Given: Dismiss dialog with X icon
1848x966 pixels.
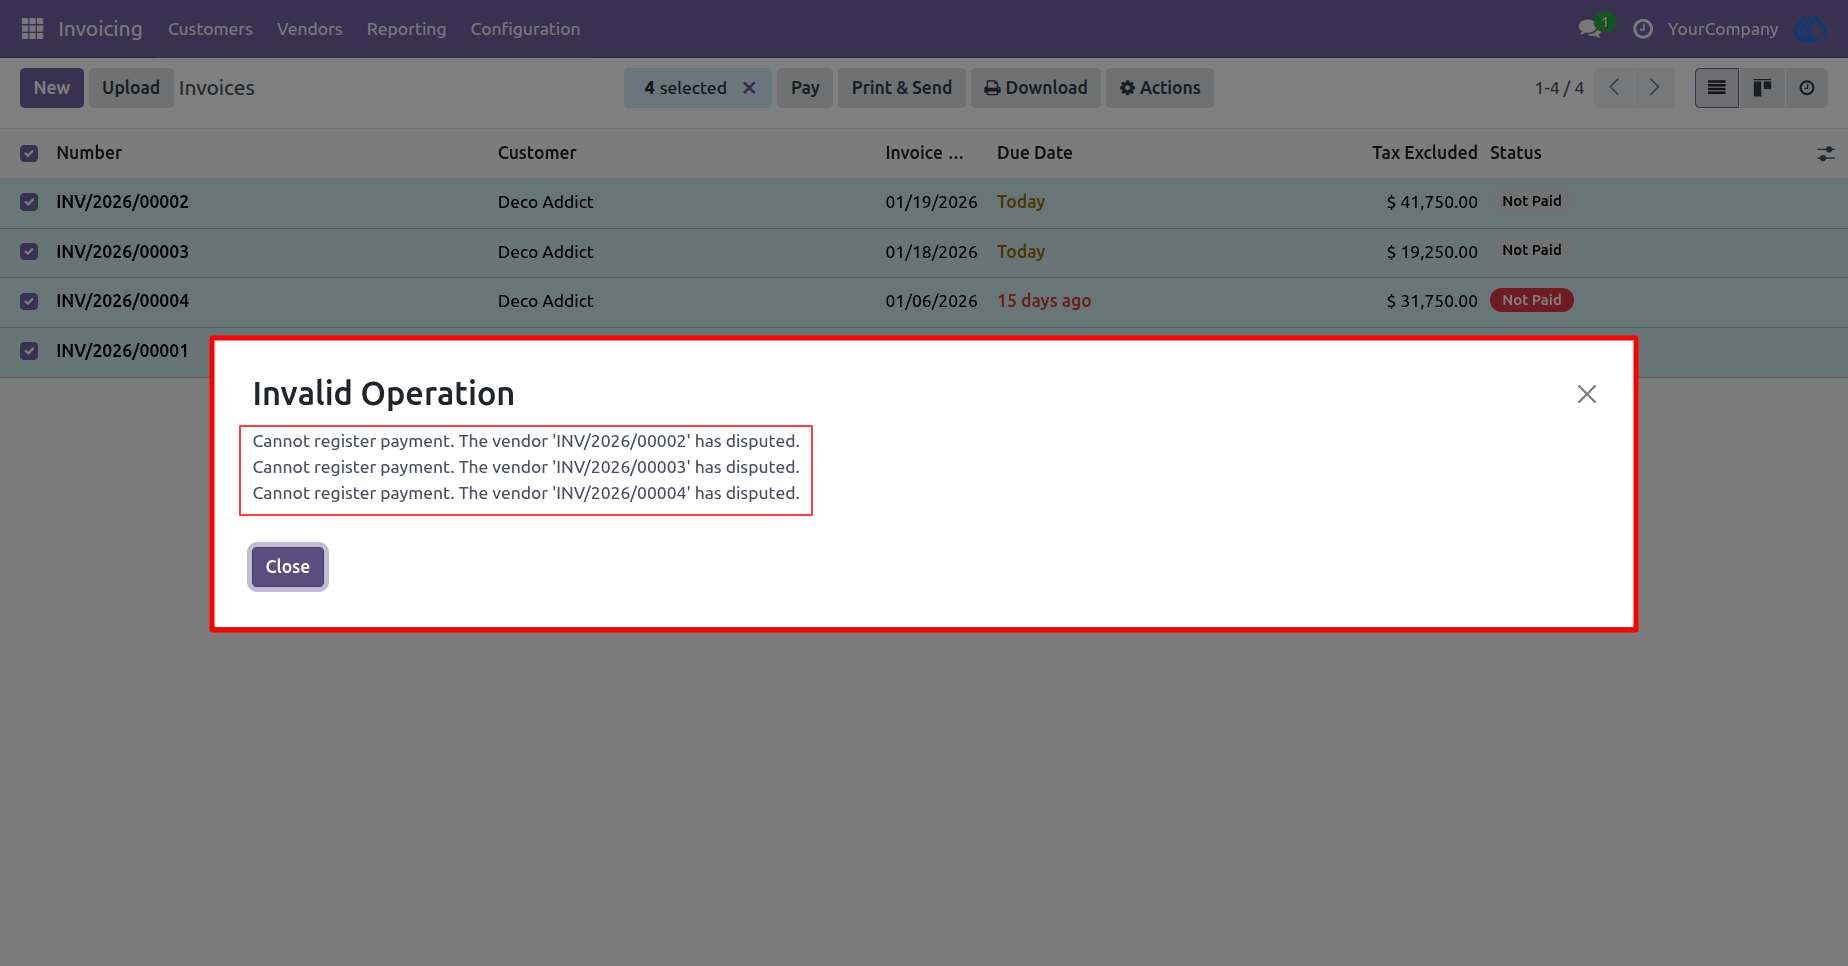Looking at the screenshot, I should tap(1587, 394).
